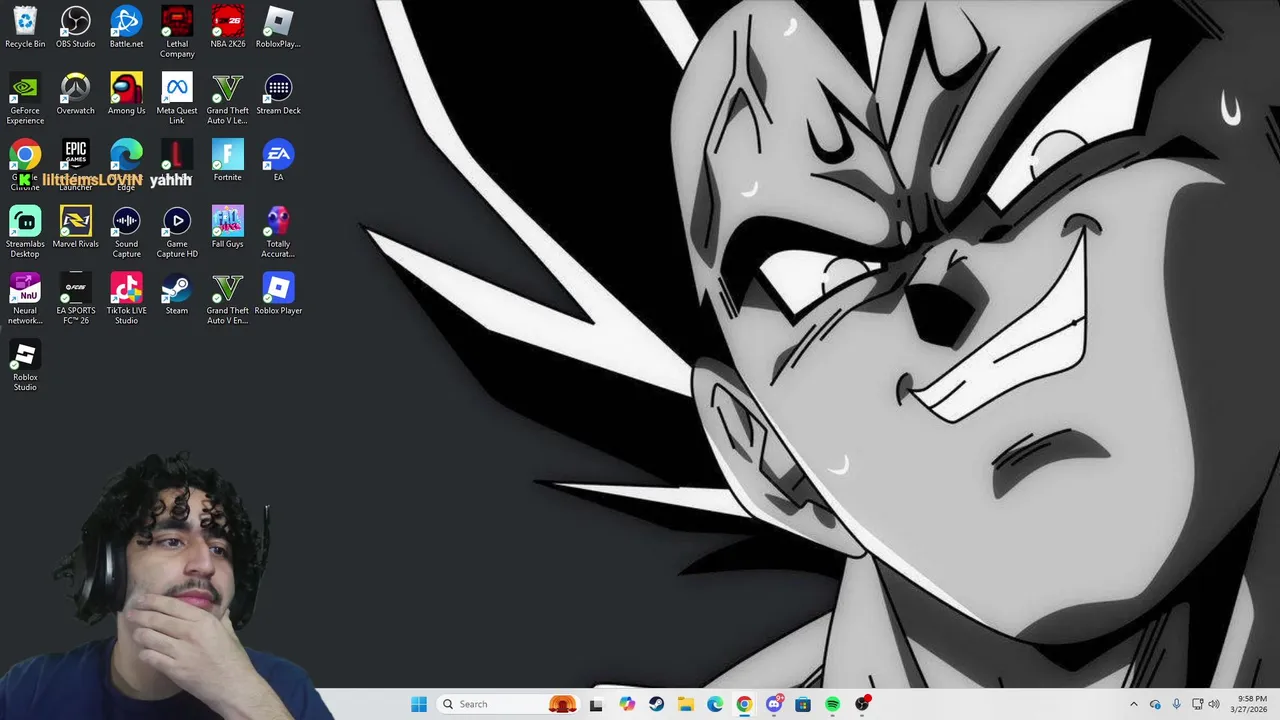Open the Sound Capture desktop shortcut
Viewport: 1280px width, 720px height.
(x=126, y=232)
